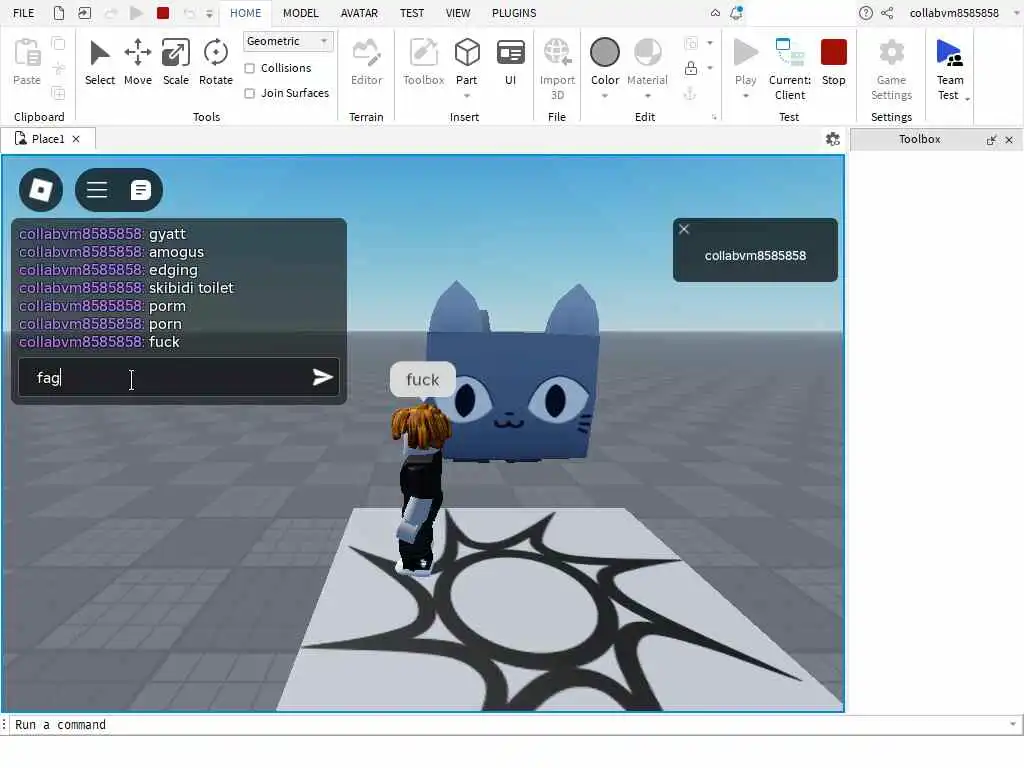Click the Color swatch circle
Viewport: 1024px width, 768px height.
[605, 52]
